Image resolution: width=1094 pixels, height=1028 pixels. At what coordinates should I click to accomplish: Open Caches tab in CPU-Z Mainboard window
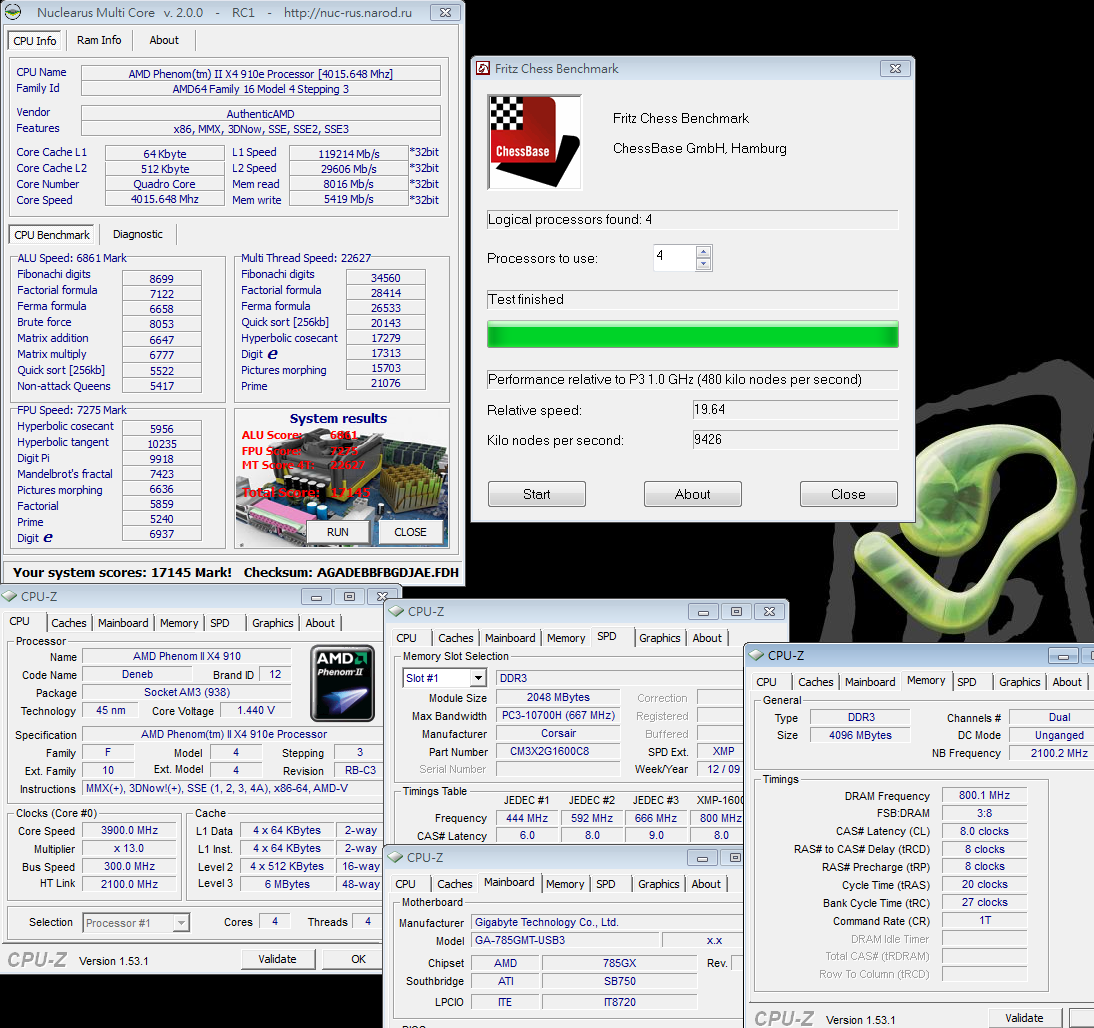coord(454,884)
